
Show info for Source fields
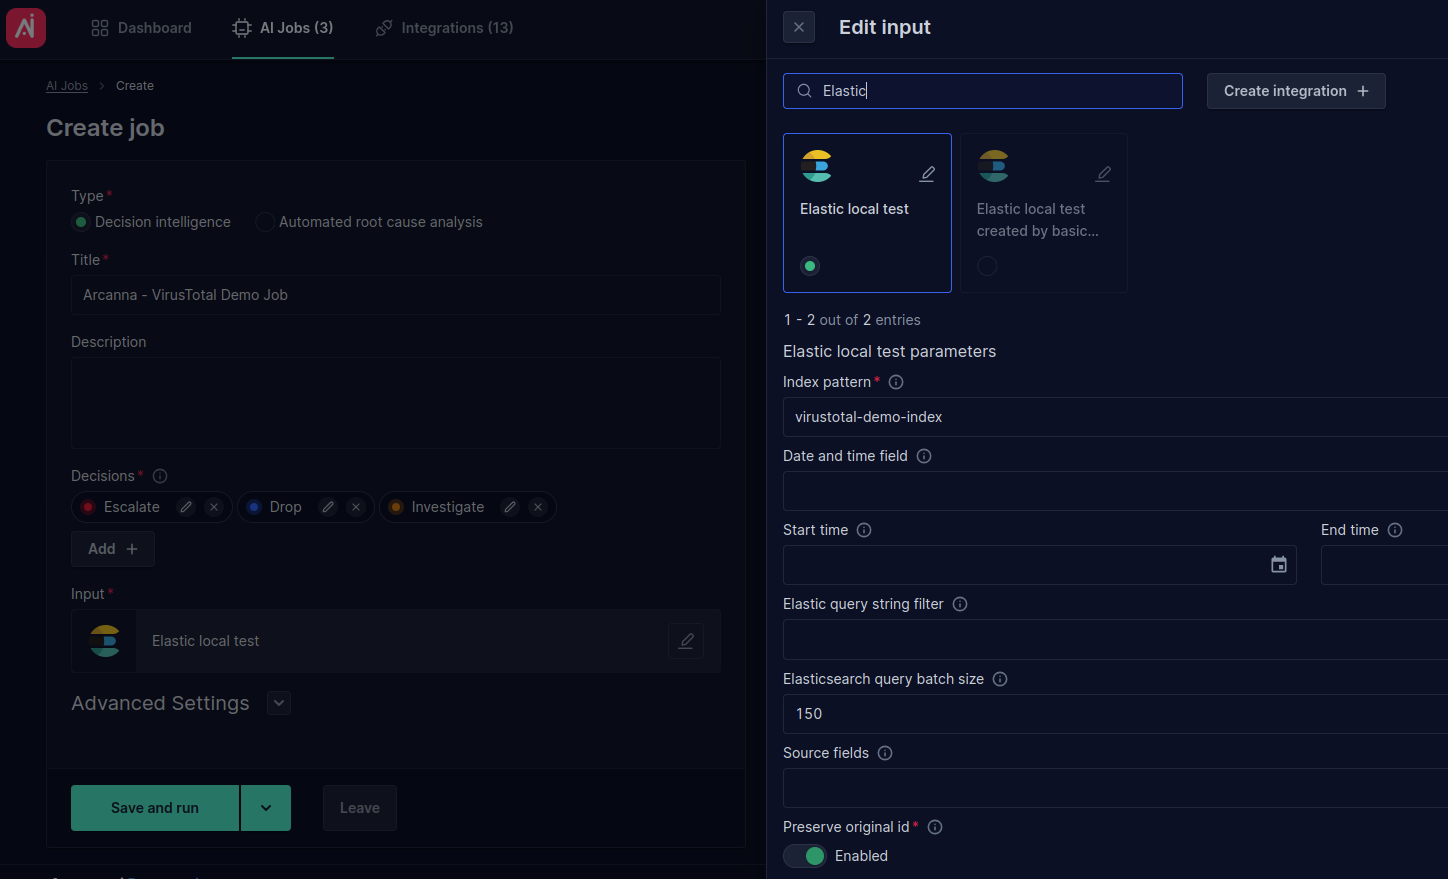(885, 753)
